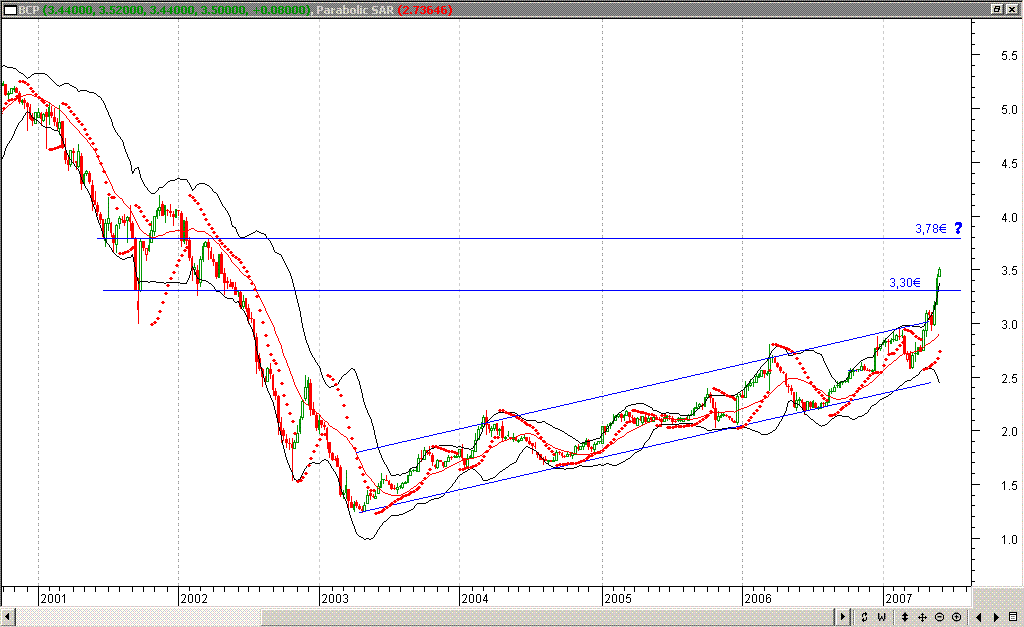Image resolution: width=1024 pixels, height=627 pixels.
Task: Click the vertical fit arrows icon
Action: click(x=905, y=617)
